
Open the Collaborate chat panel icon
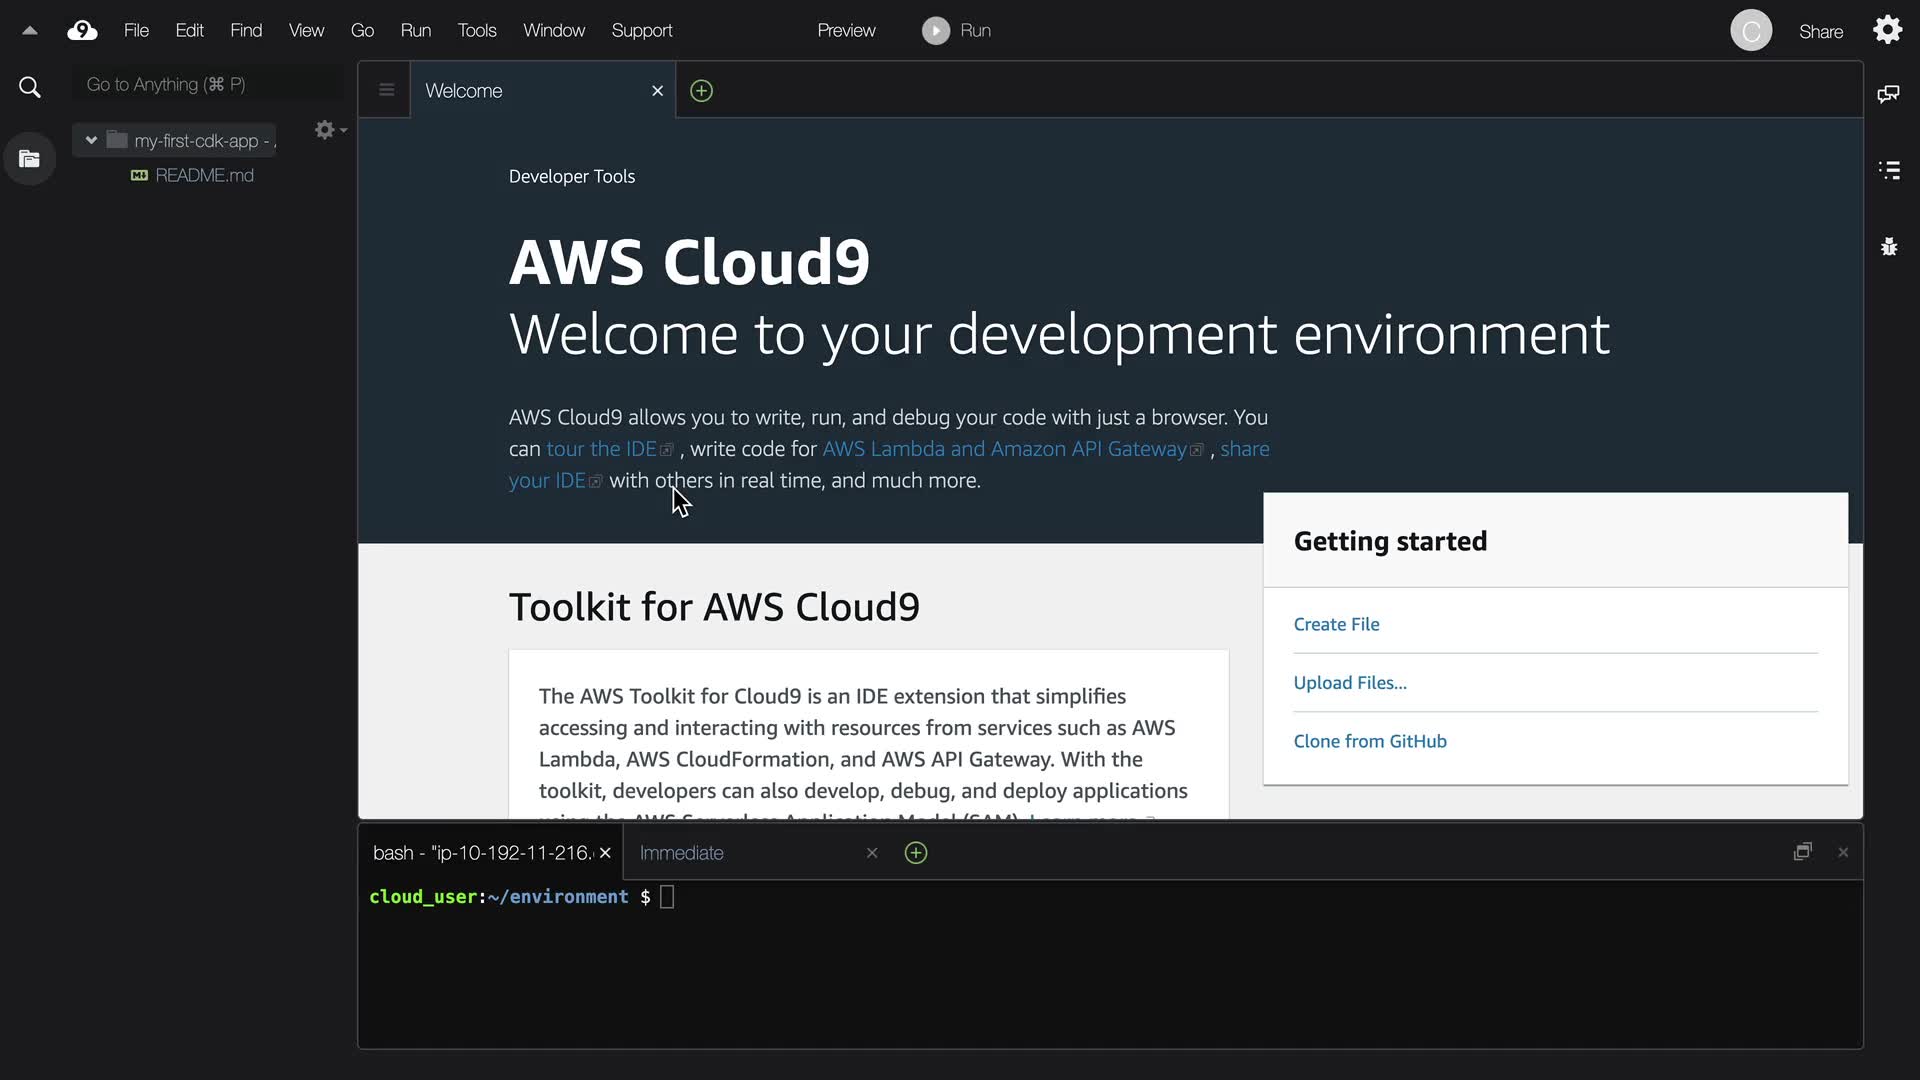coord(1888,94)
